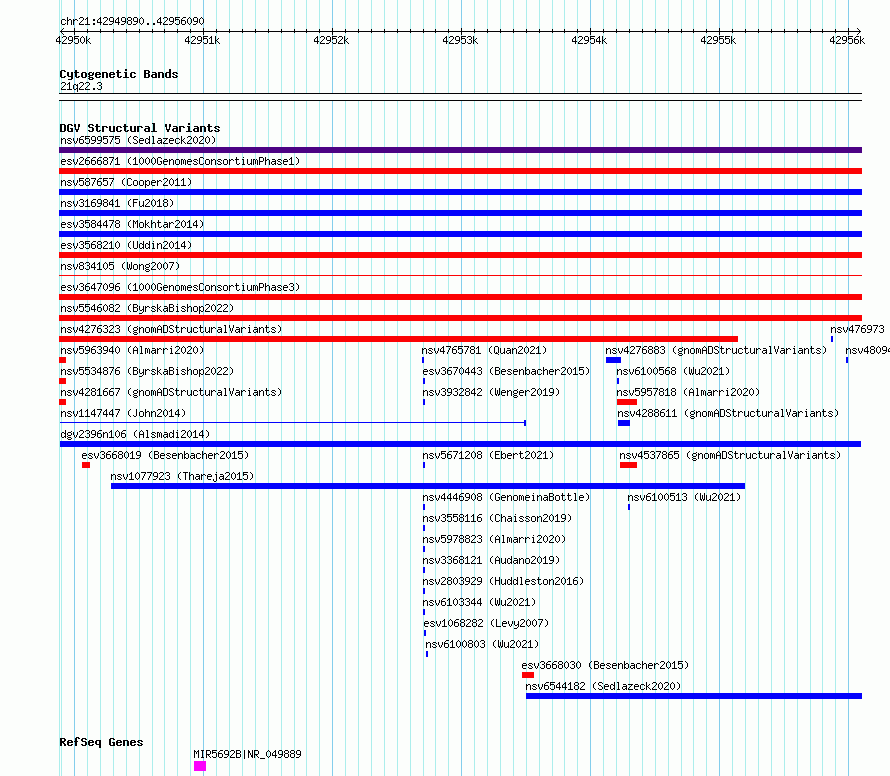This screenshot has width=890, height=776.
Task: Open nsv3368121 (Audano2019) label
Action: click(491, 560)
